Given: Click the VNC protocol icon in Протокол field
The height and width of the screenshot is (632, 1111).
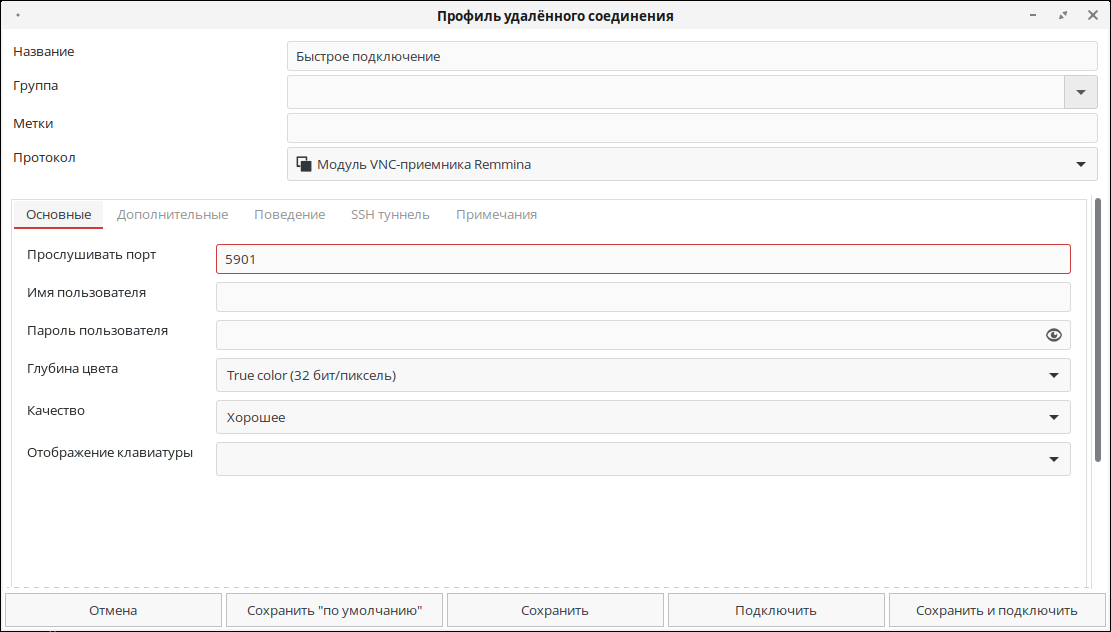Looking at the screenshot, I should click(303, 164).
